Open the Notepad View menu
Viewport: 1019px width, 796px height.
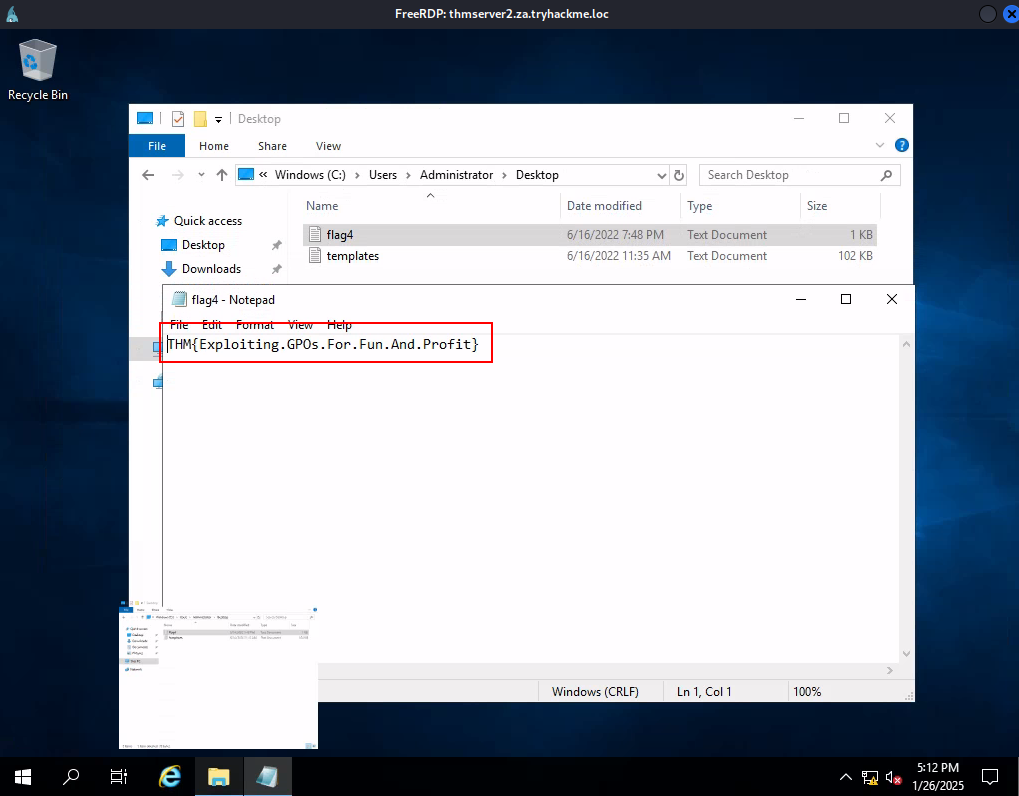(300, 324)
